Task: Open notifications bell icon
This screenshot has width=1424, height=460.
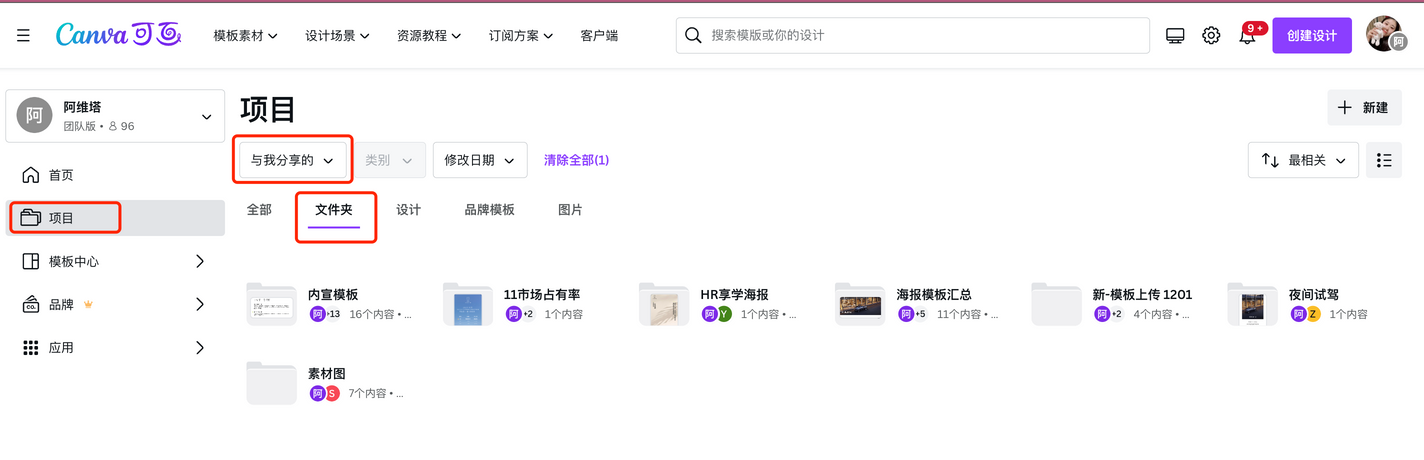Action: 1247,36
